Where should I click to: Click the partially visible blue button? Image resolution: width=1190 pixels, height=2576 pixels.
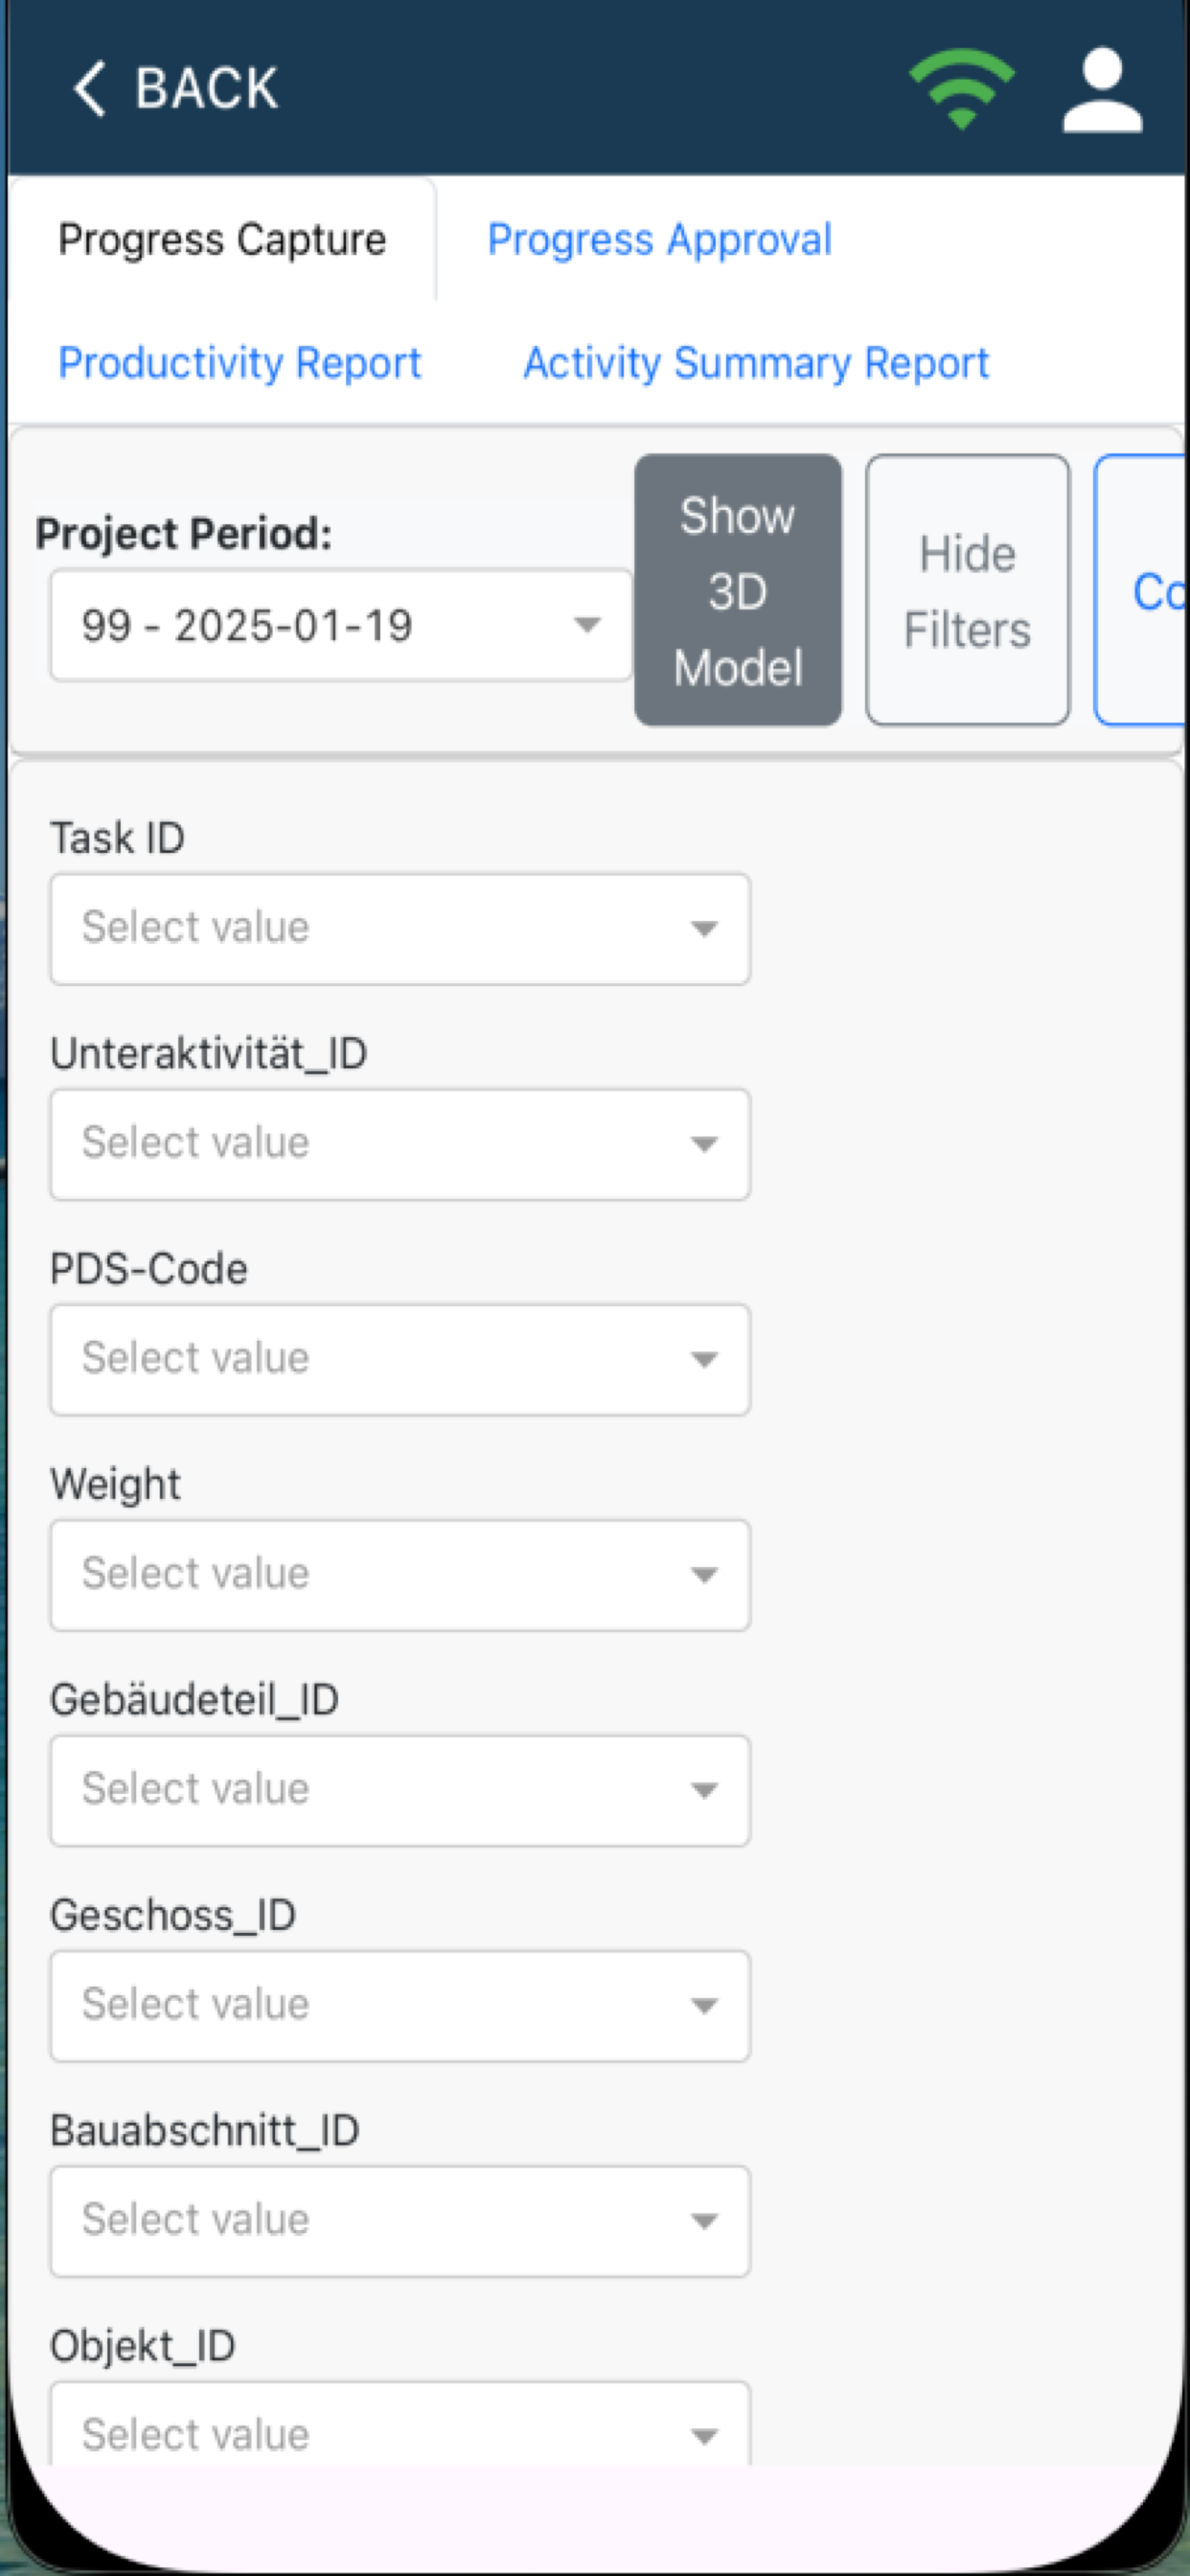pyautogui.click(x=1140, y=590)
